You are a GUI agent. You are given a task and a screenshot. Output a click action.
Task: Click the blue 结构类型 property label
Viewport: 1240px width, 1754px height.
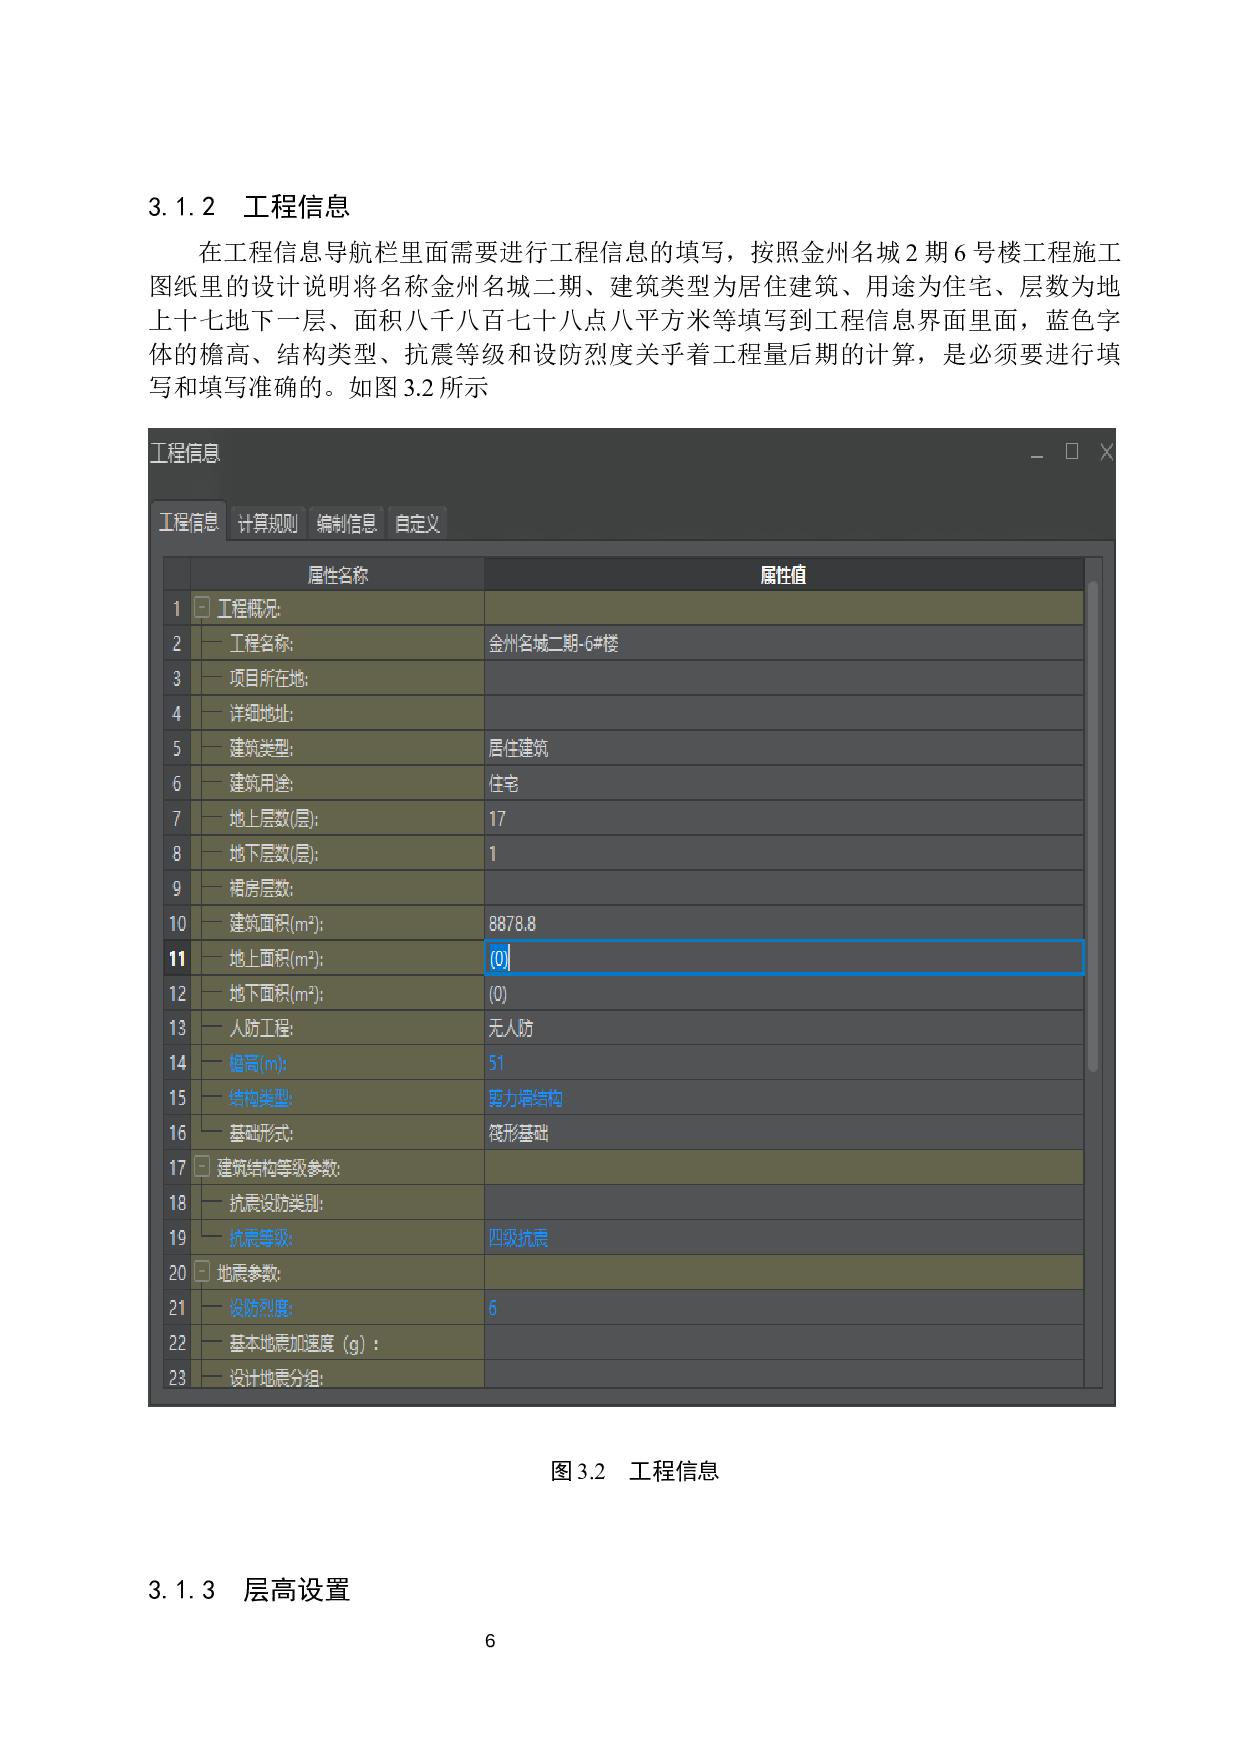pos(261,1098)
